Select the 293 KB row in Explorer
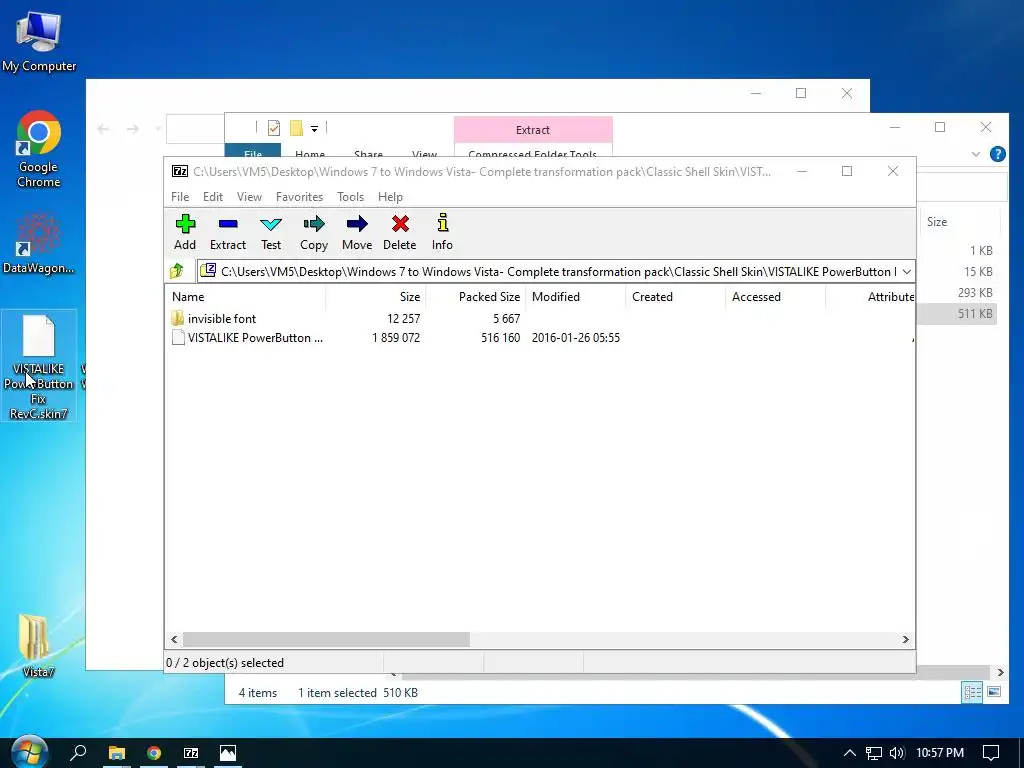Viewport: 1024px width, 768px height. coord(956,293)
